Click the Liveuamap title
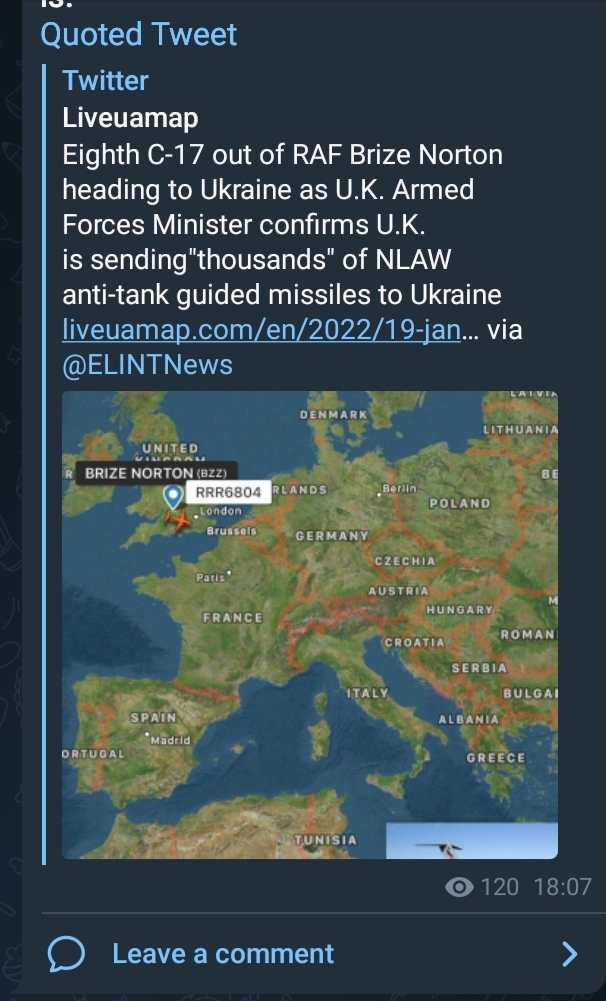 [x=130, y=118]
